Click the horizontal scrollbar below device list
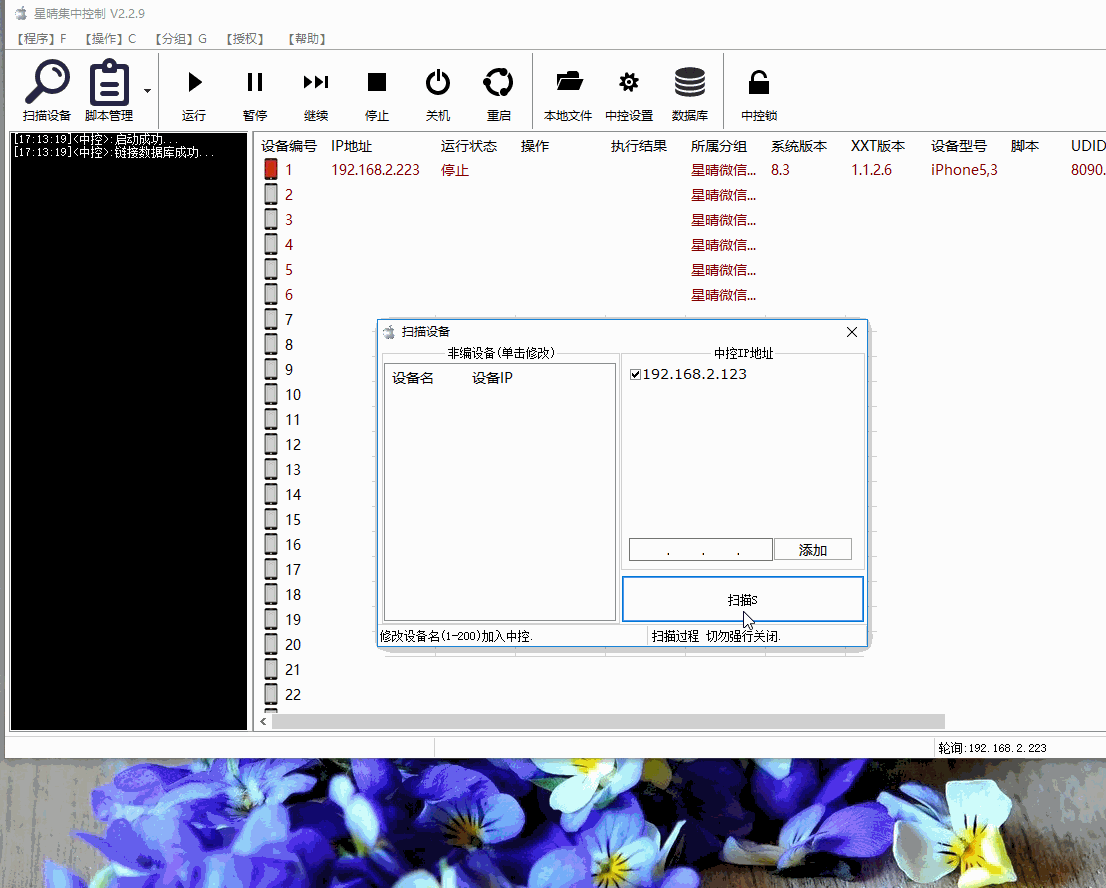The width and height of the screenshot is (1106, 888). 600,720
